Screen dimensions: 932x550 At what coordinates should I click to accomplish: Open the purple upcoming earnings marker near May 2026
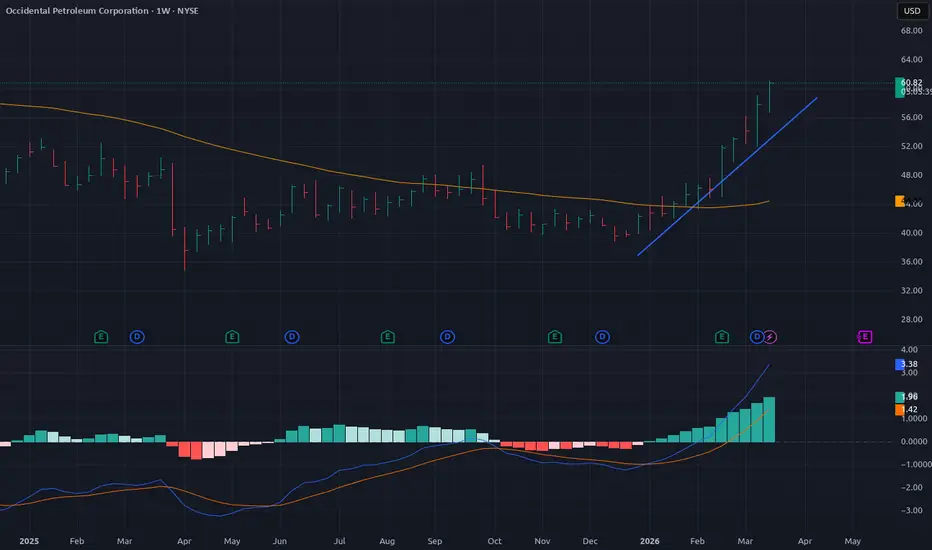865,337
